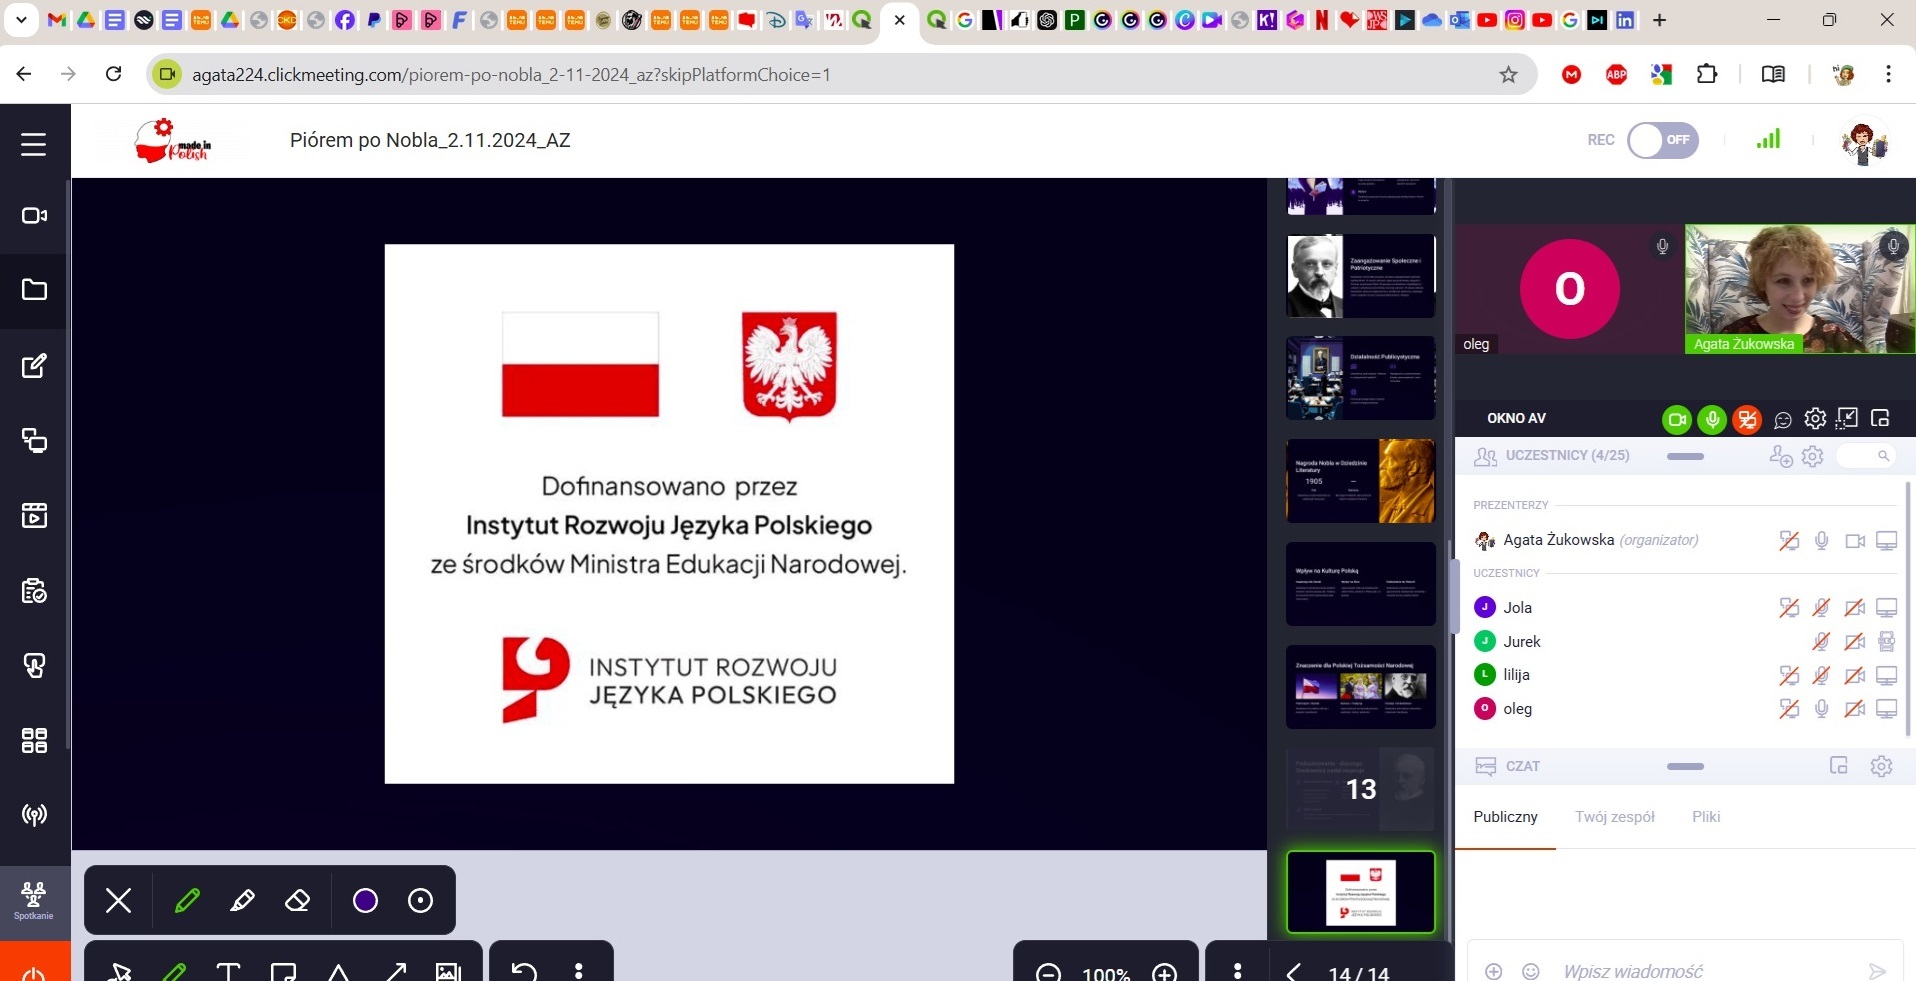
Task: Select the green pen in drawing options
Action: 187,901
